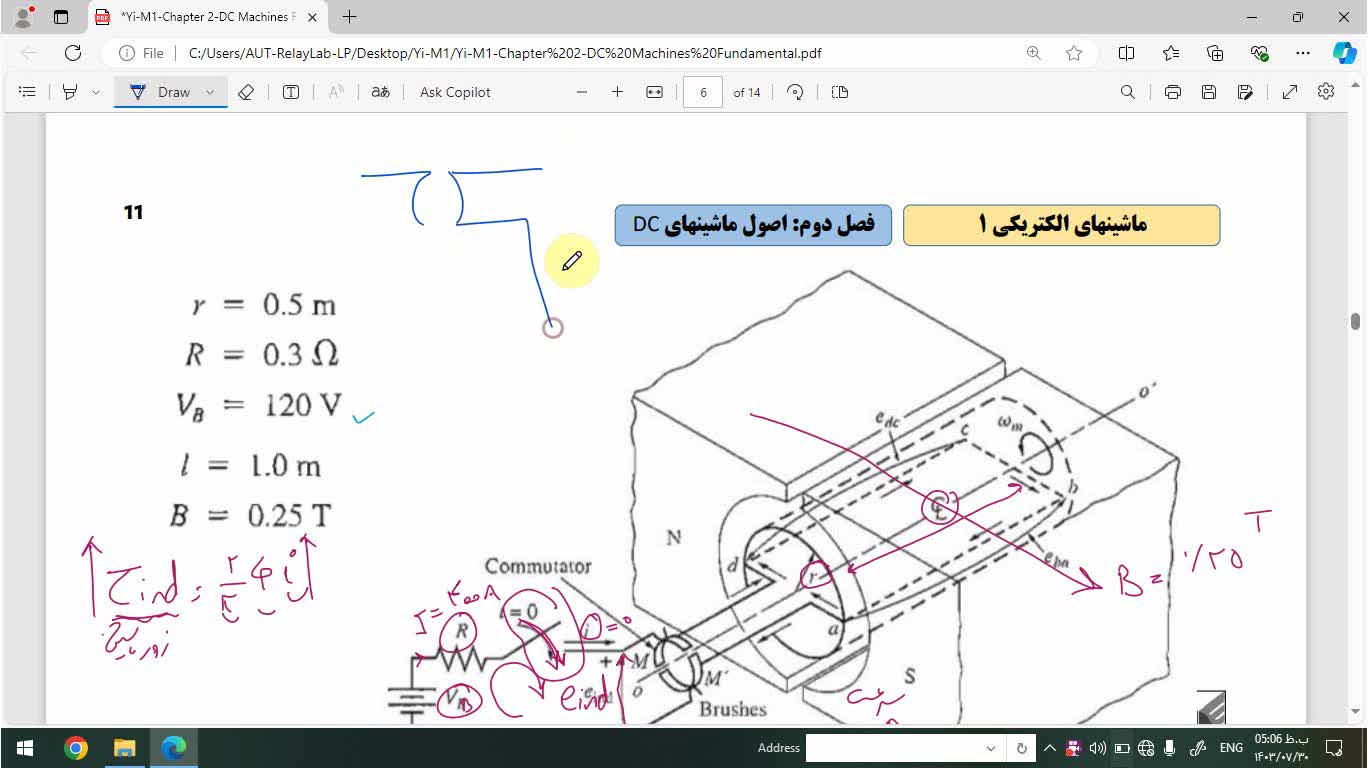The height and width of the screenshot is (768, 1368).
Task: Open PDF settings gear menu
Action: tap(1325, 92)
